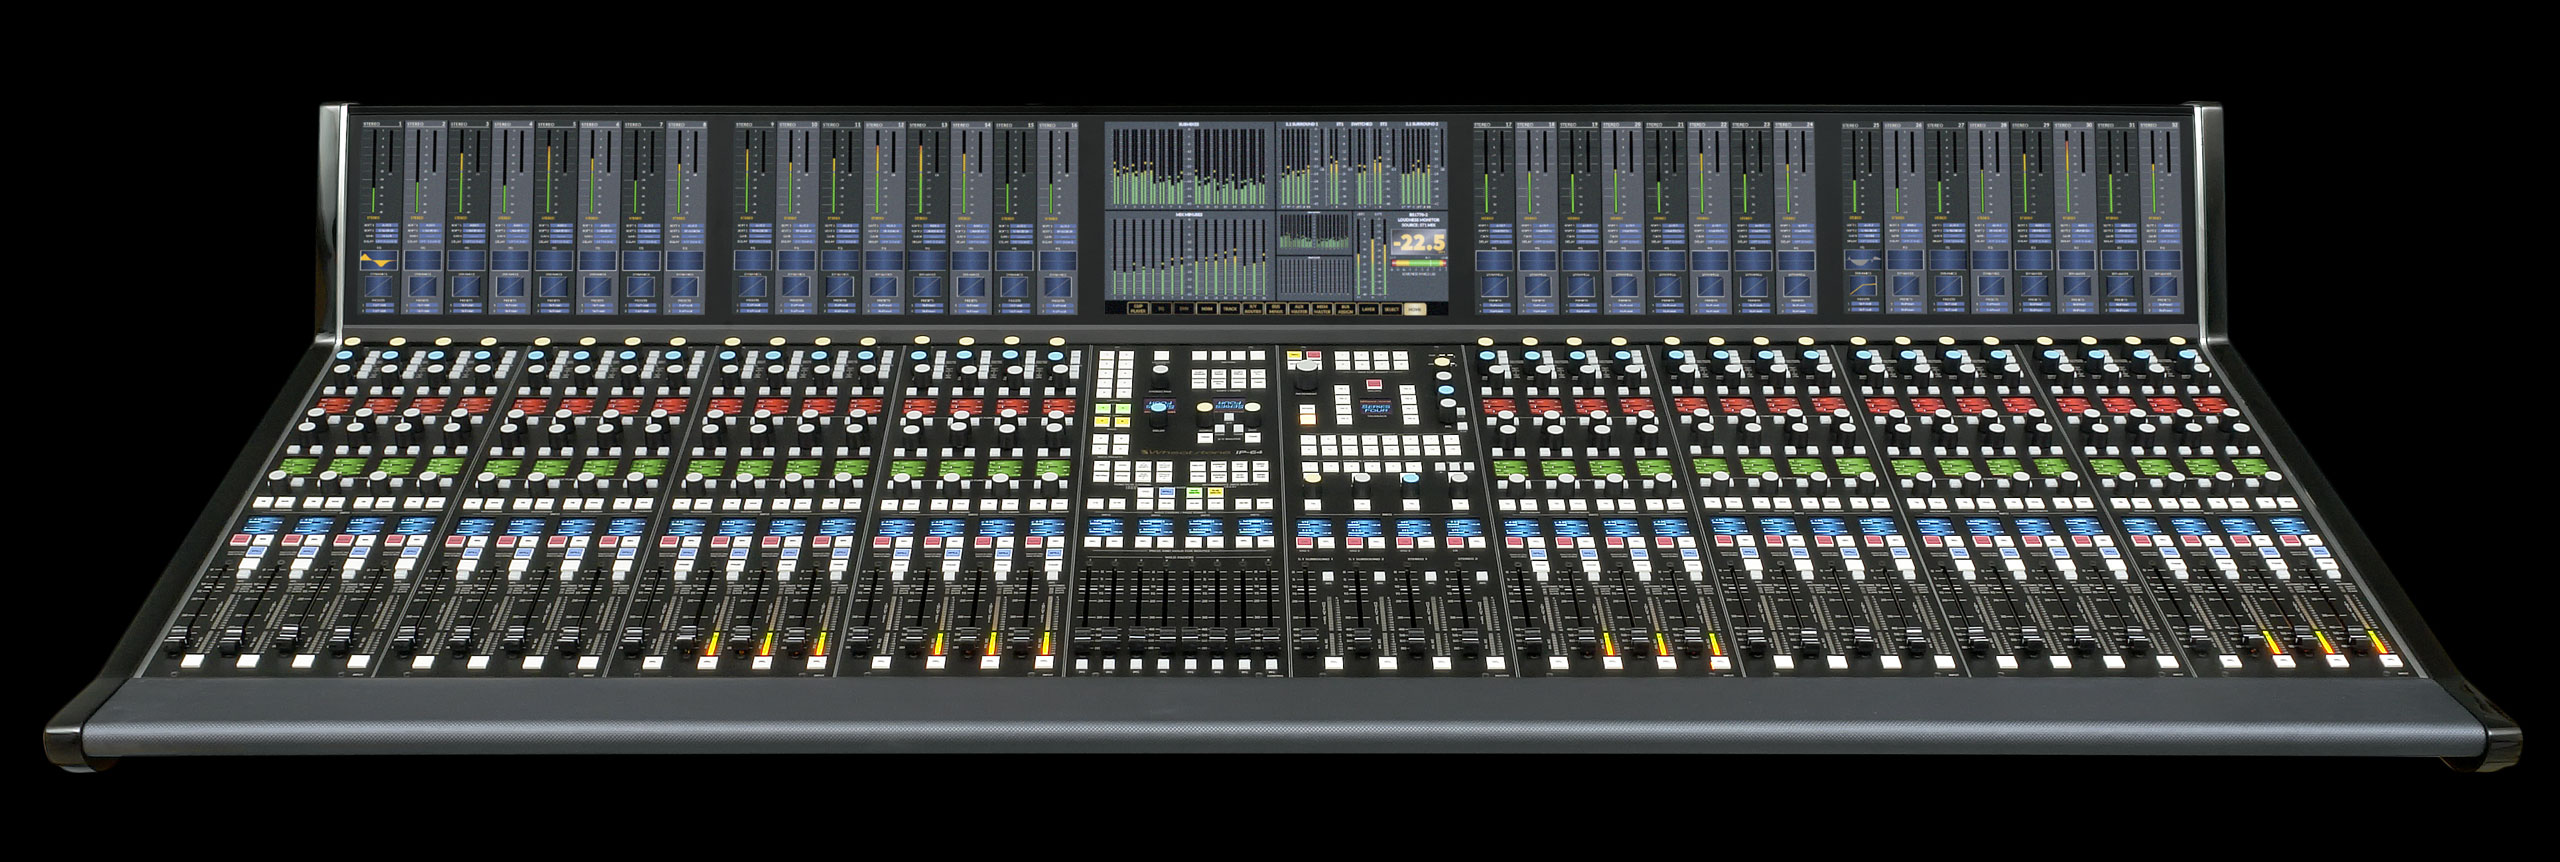Select the MXM MINUSES meter panel
Viewport: 2560px width, 862px height.
(1190, 255)
